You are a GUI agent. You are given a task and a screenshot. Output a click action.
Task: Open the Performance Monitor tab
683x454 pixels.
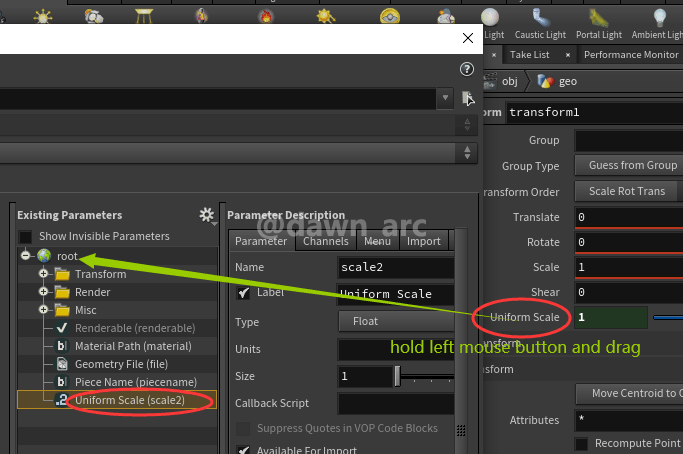(x=631, y=54)
